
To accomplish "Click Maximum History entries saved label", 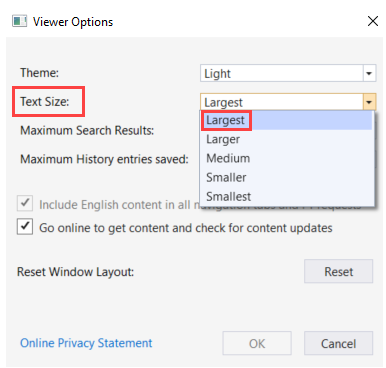I will point(104,159).
